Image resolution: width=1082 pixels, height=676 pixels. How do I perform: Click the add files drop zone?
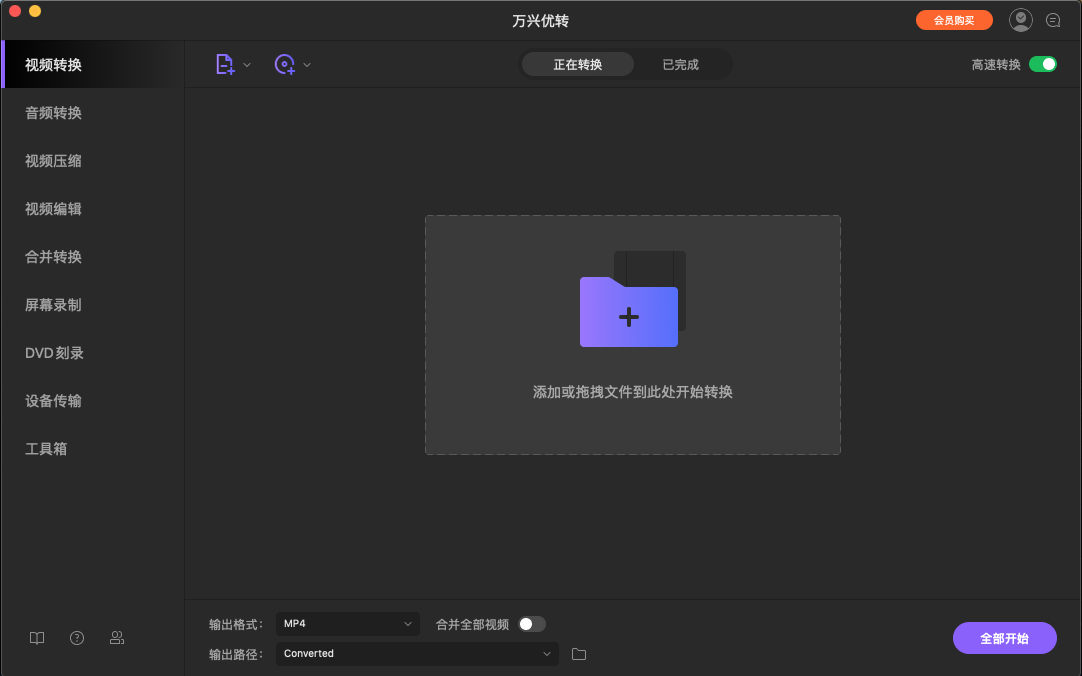(632, 335)
